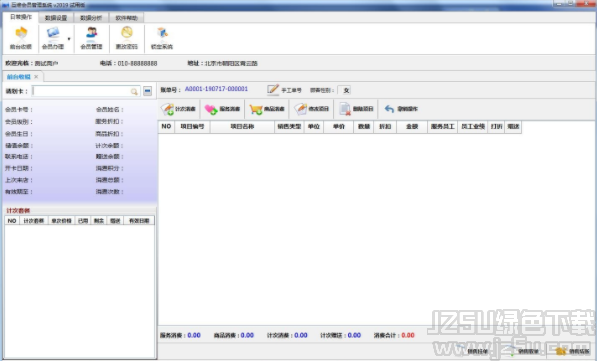Close the 前台收银 document tab
This screenshot has height=361, width=597.
pos(36,77)
